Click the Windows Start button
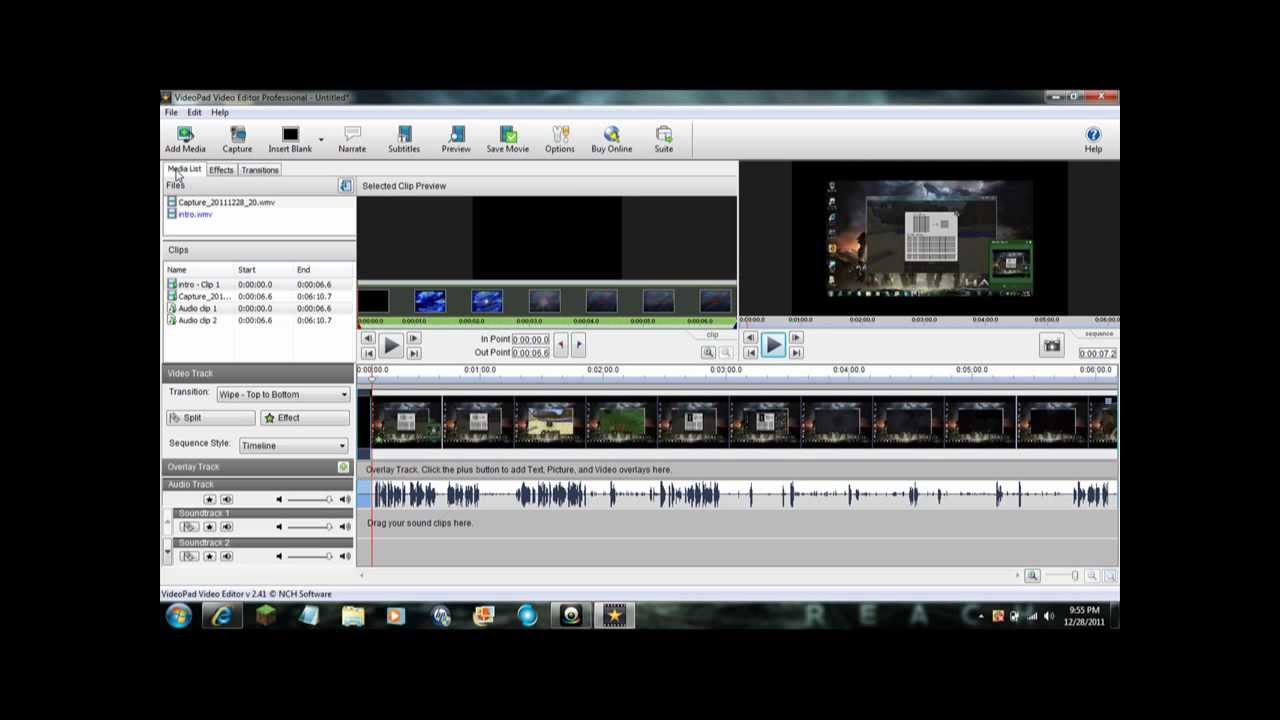The image size is (1280, 720). (x=179, y=616)
